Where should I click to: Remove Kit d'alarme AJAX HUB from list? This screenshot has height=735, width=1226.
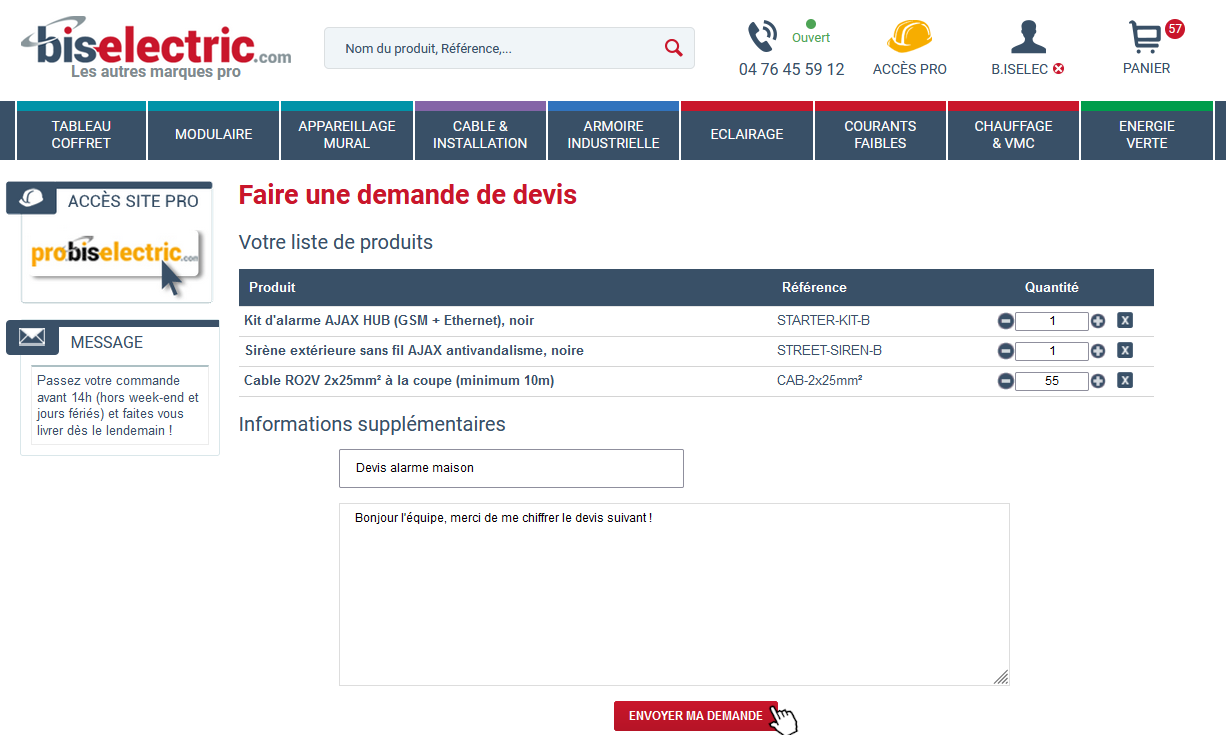(1124, 321)
